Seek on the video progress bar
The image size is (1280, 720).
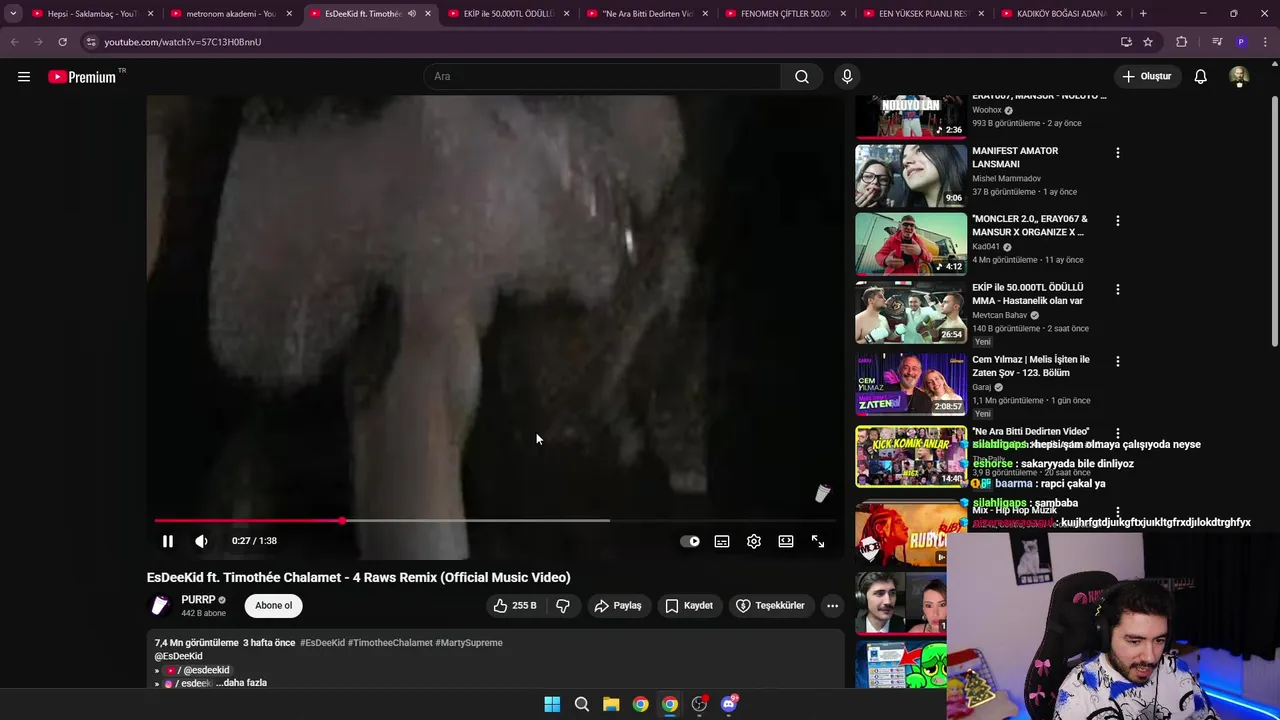tap(496, 520)
